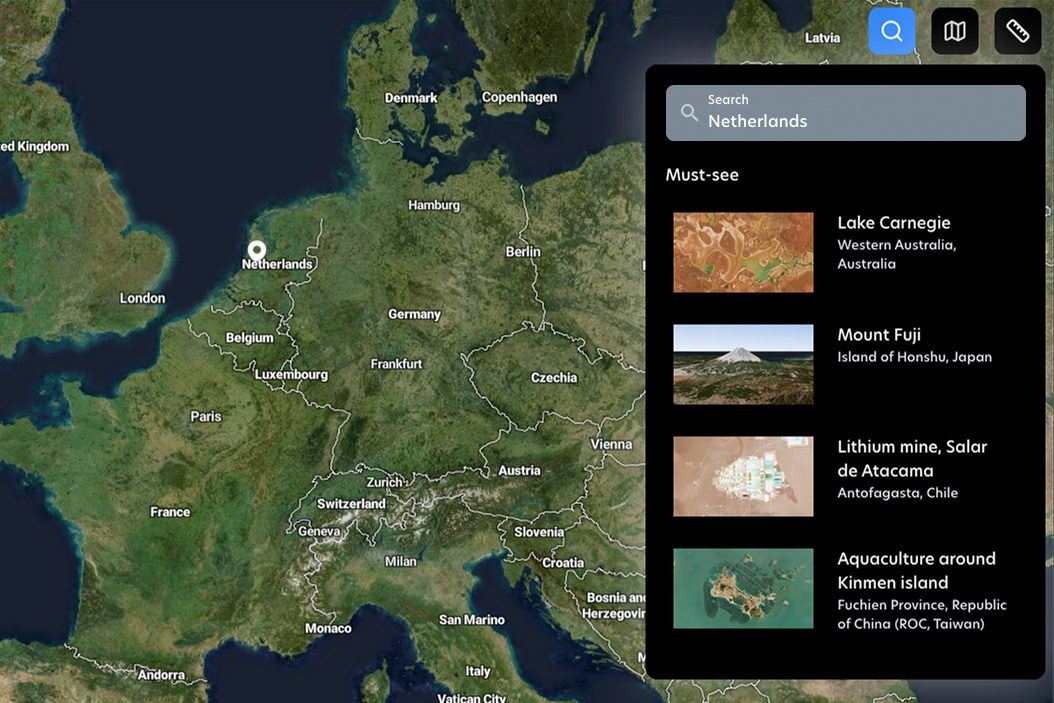Click the Vienna map label
The width and height of the screenshot is (1054, 703).
pyautogui.click(x=611, y=444)
